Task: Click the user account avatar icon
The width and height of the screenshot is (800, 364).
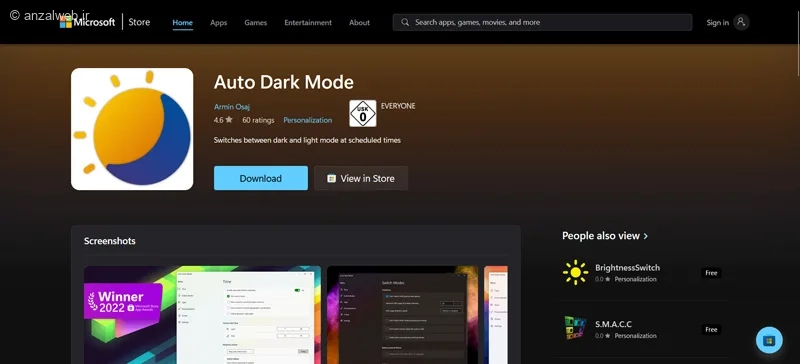Action: pyautogui.click(x=741, y=22)
